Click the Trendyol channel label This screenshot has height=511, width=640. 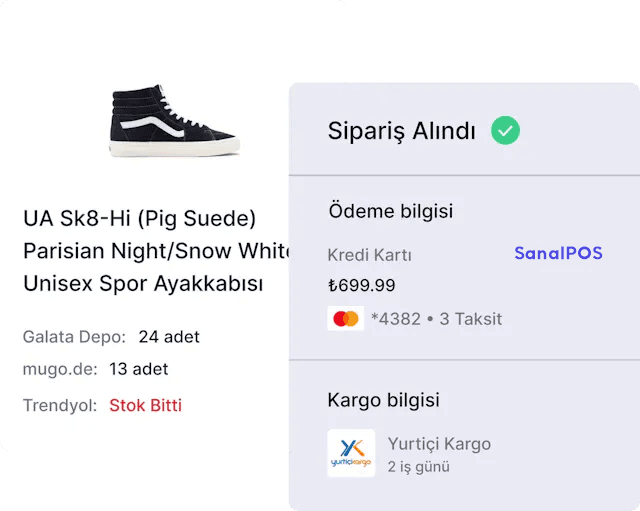[x=60, y=405]
